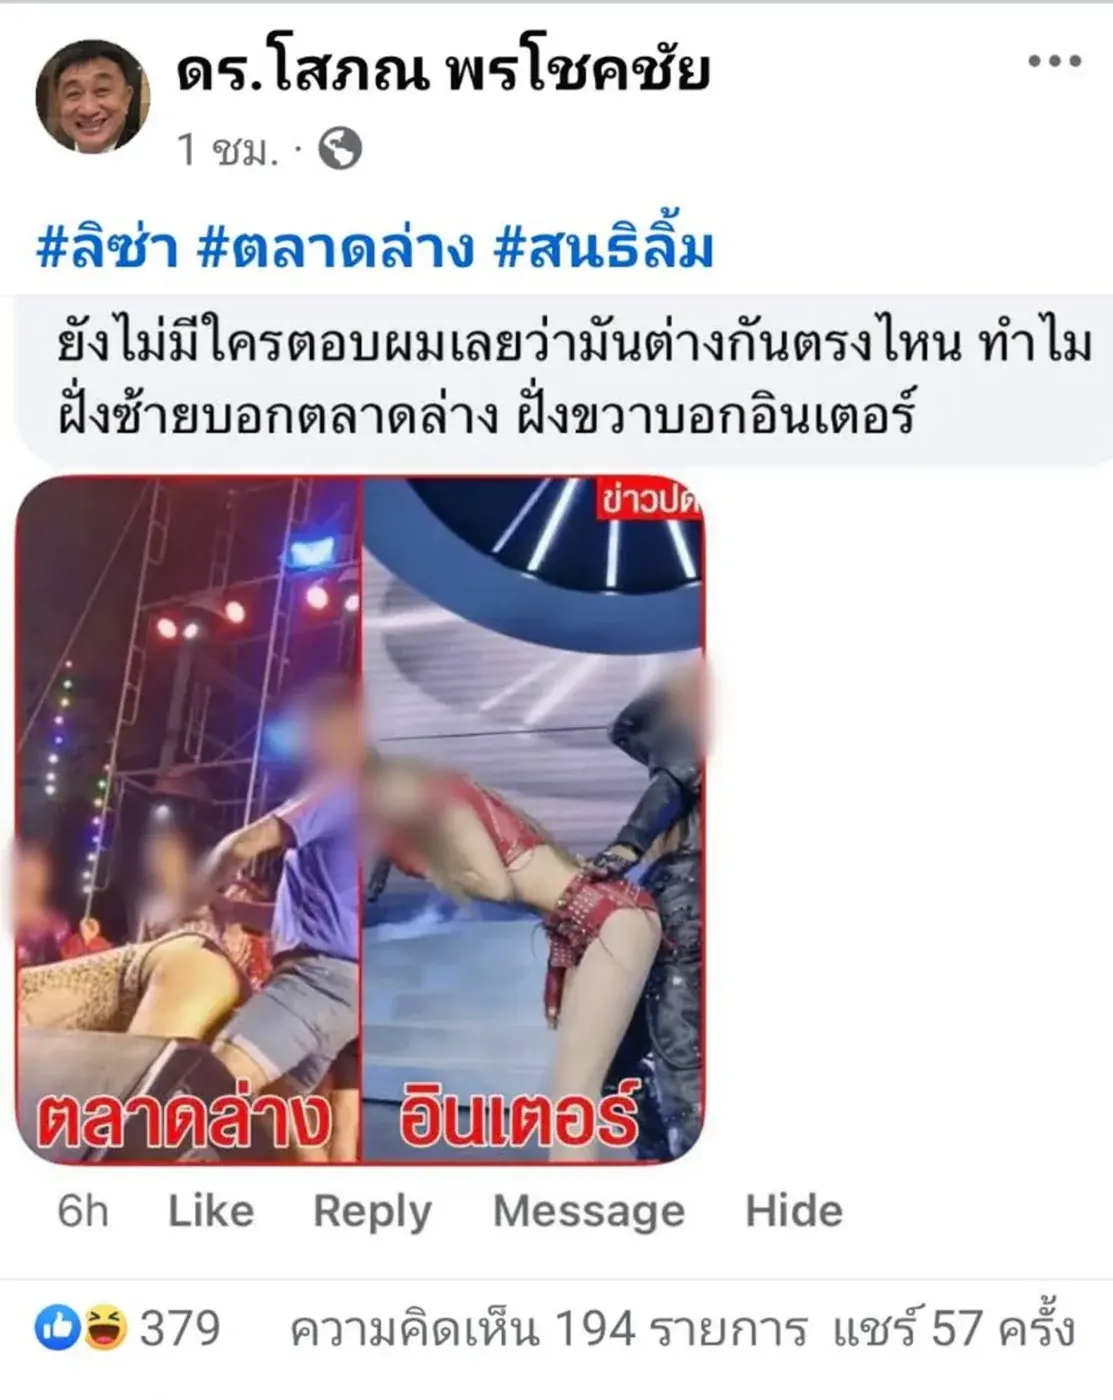Click the comment text bubble

pyautogui.click(x=565, y=381)
